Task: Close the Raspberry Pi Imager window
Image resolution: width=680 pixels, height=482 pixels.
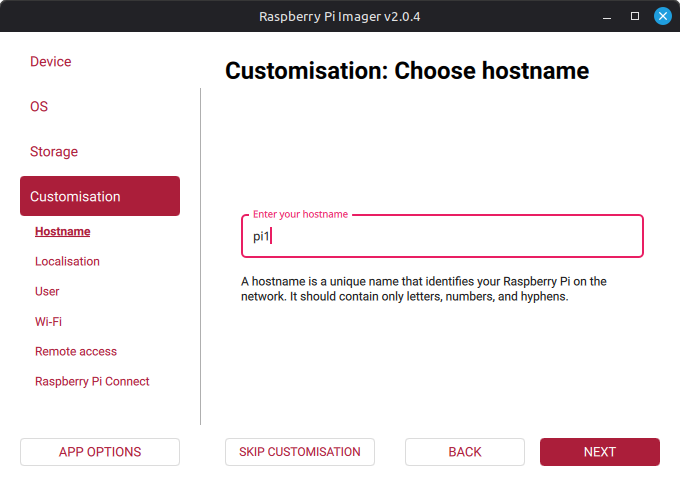Action: (662, 16)
